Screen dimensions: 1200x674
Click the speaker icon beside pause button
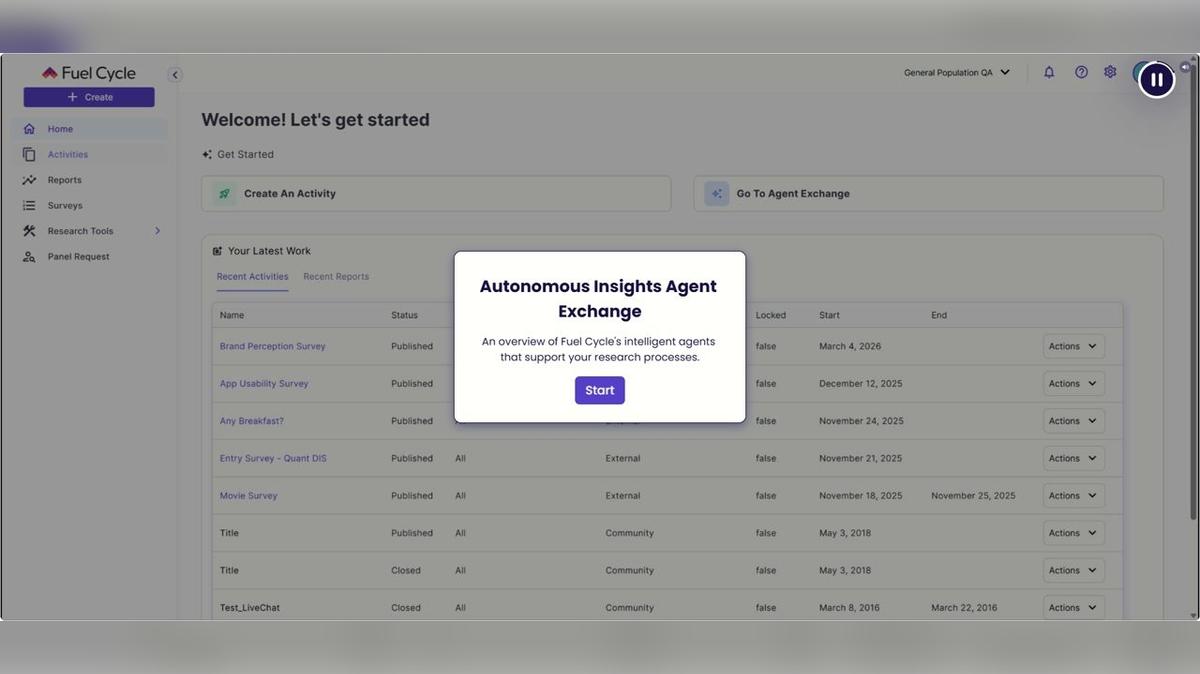coord(1185,67)
